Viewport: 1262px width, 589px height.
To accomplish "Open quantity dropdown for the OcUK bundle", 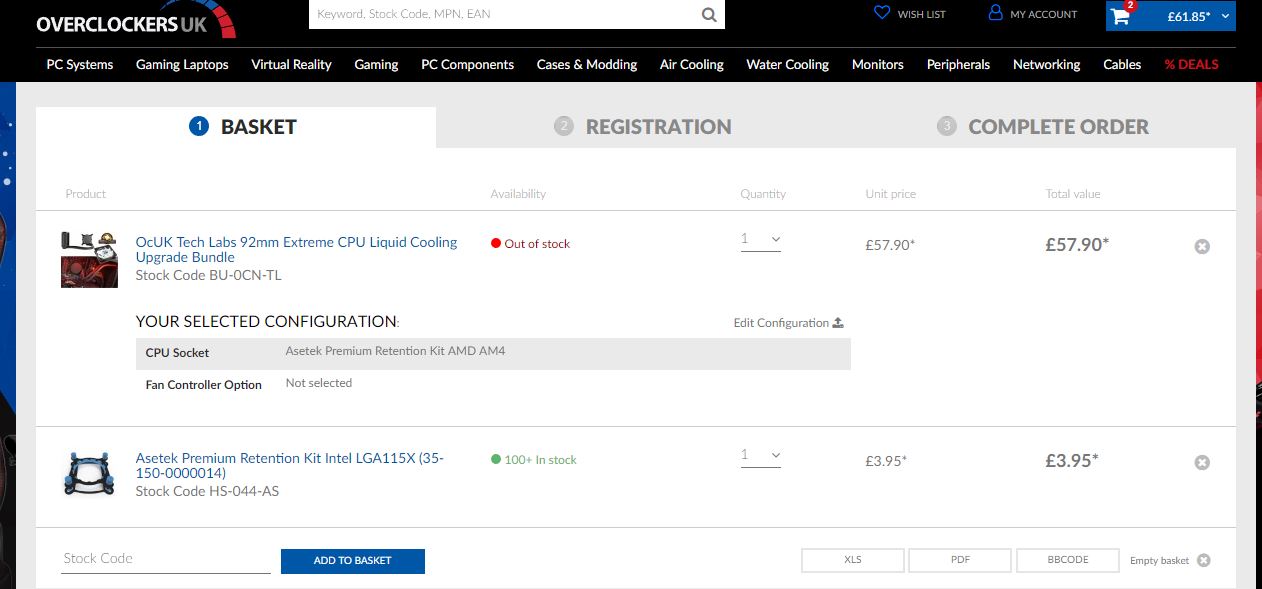I will point(761,240).
